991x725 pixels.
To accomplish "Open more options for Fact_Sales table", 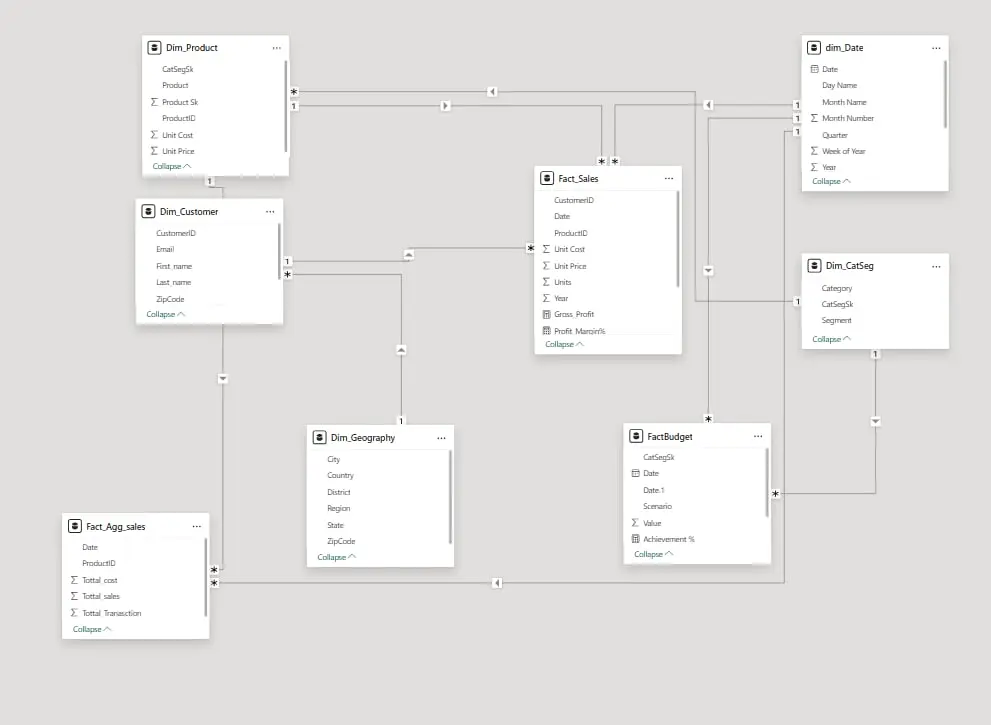I will pos(669,178).
